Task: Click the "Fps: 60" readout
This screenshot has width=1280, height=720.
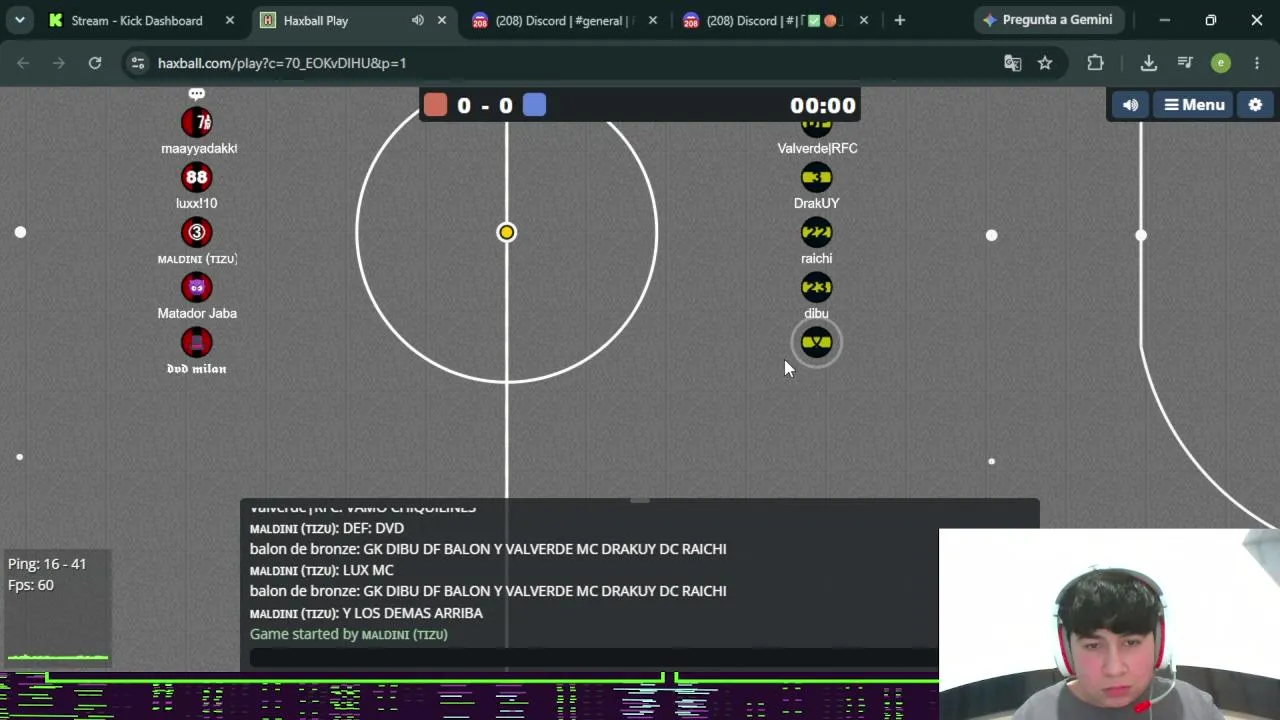Action: click(x=31, y=585)
